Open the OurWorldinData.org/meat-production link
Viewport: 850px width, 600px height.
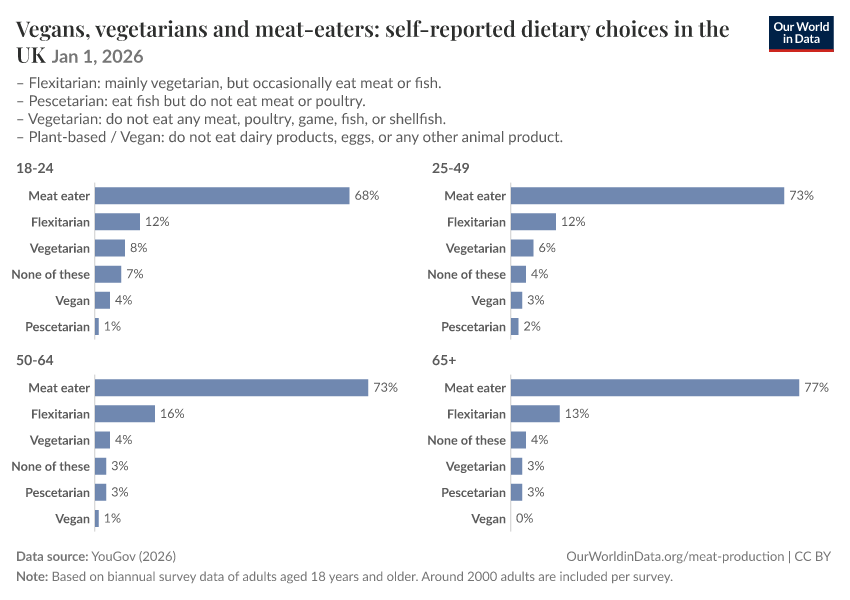click(675, 556)
